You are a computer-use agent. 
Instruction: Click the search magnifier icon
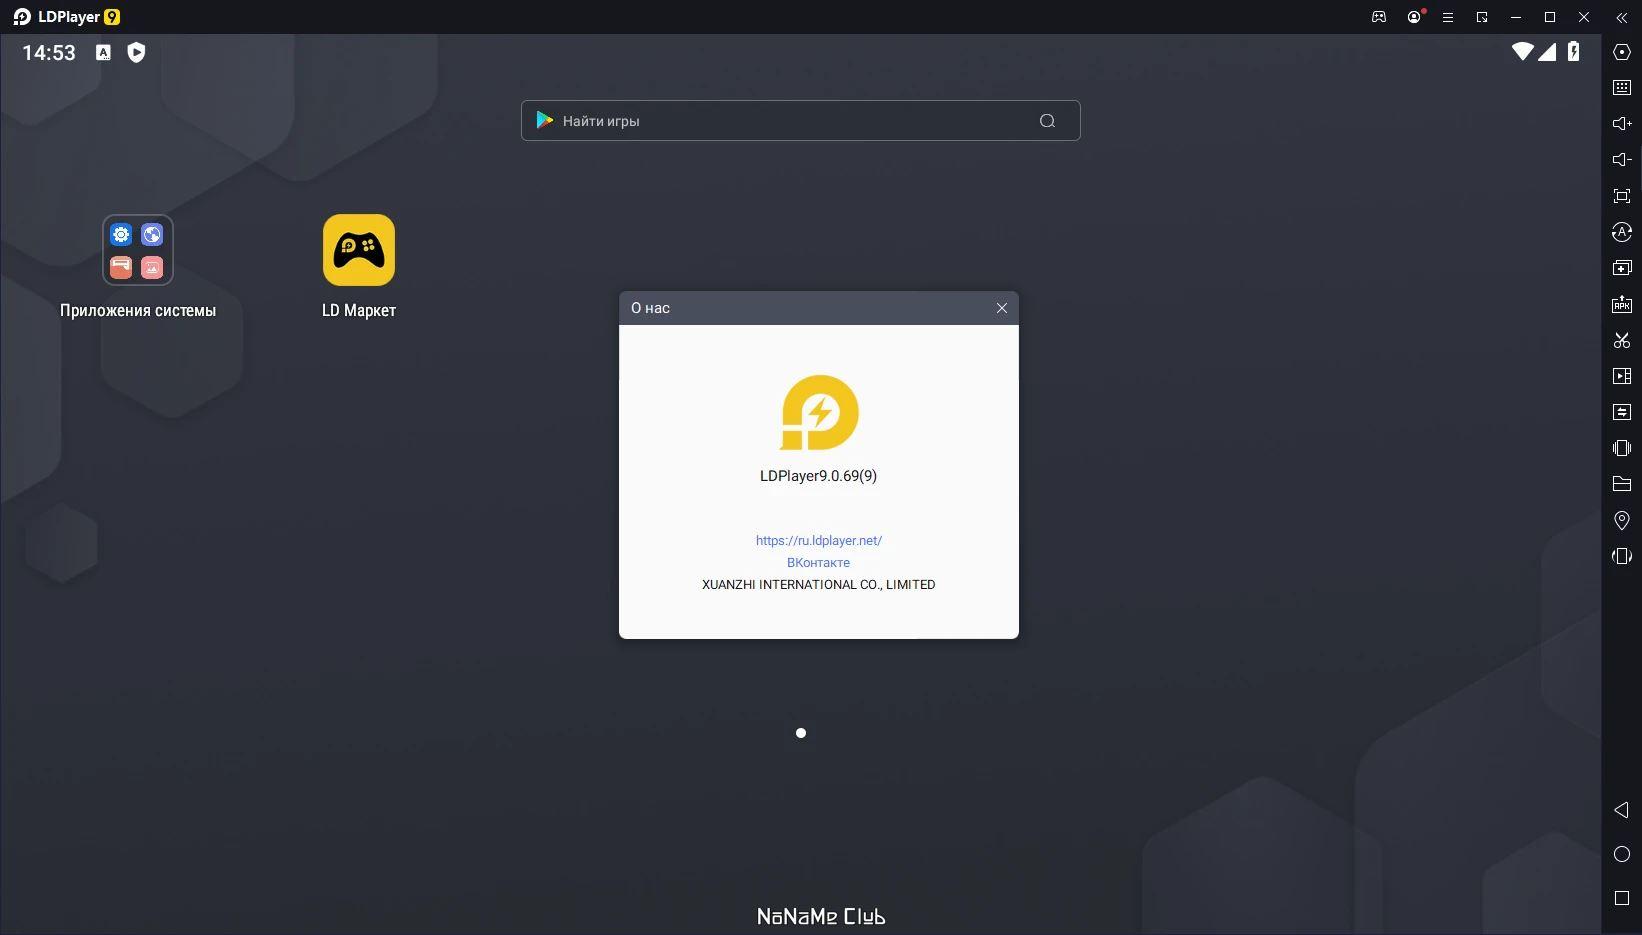coord(1047,121)
